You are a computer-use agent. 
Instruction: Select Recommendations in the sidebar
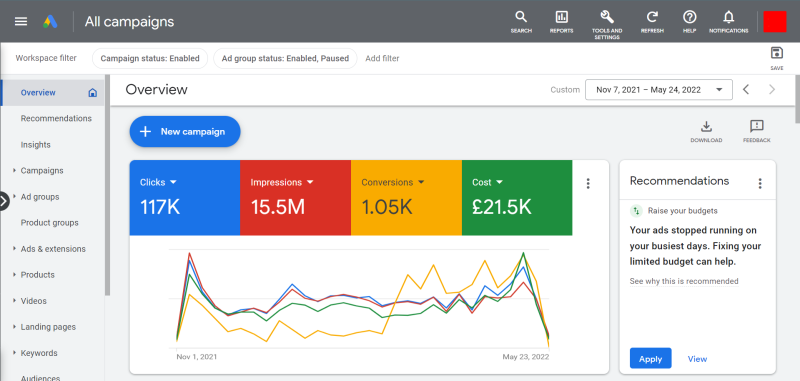[x=56, y=118]
